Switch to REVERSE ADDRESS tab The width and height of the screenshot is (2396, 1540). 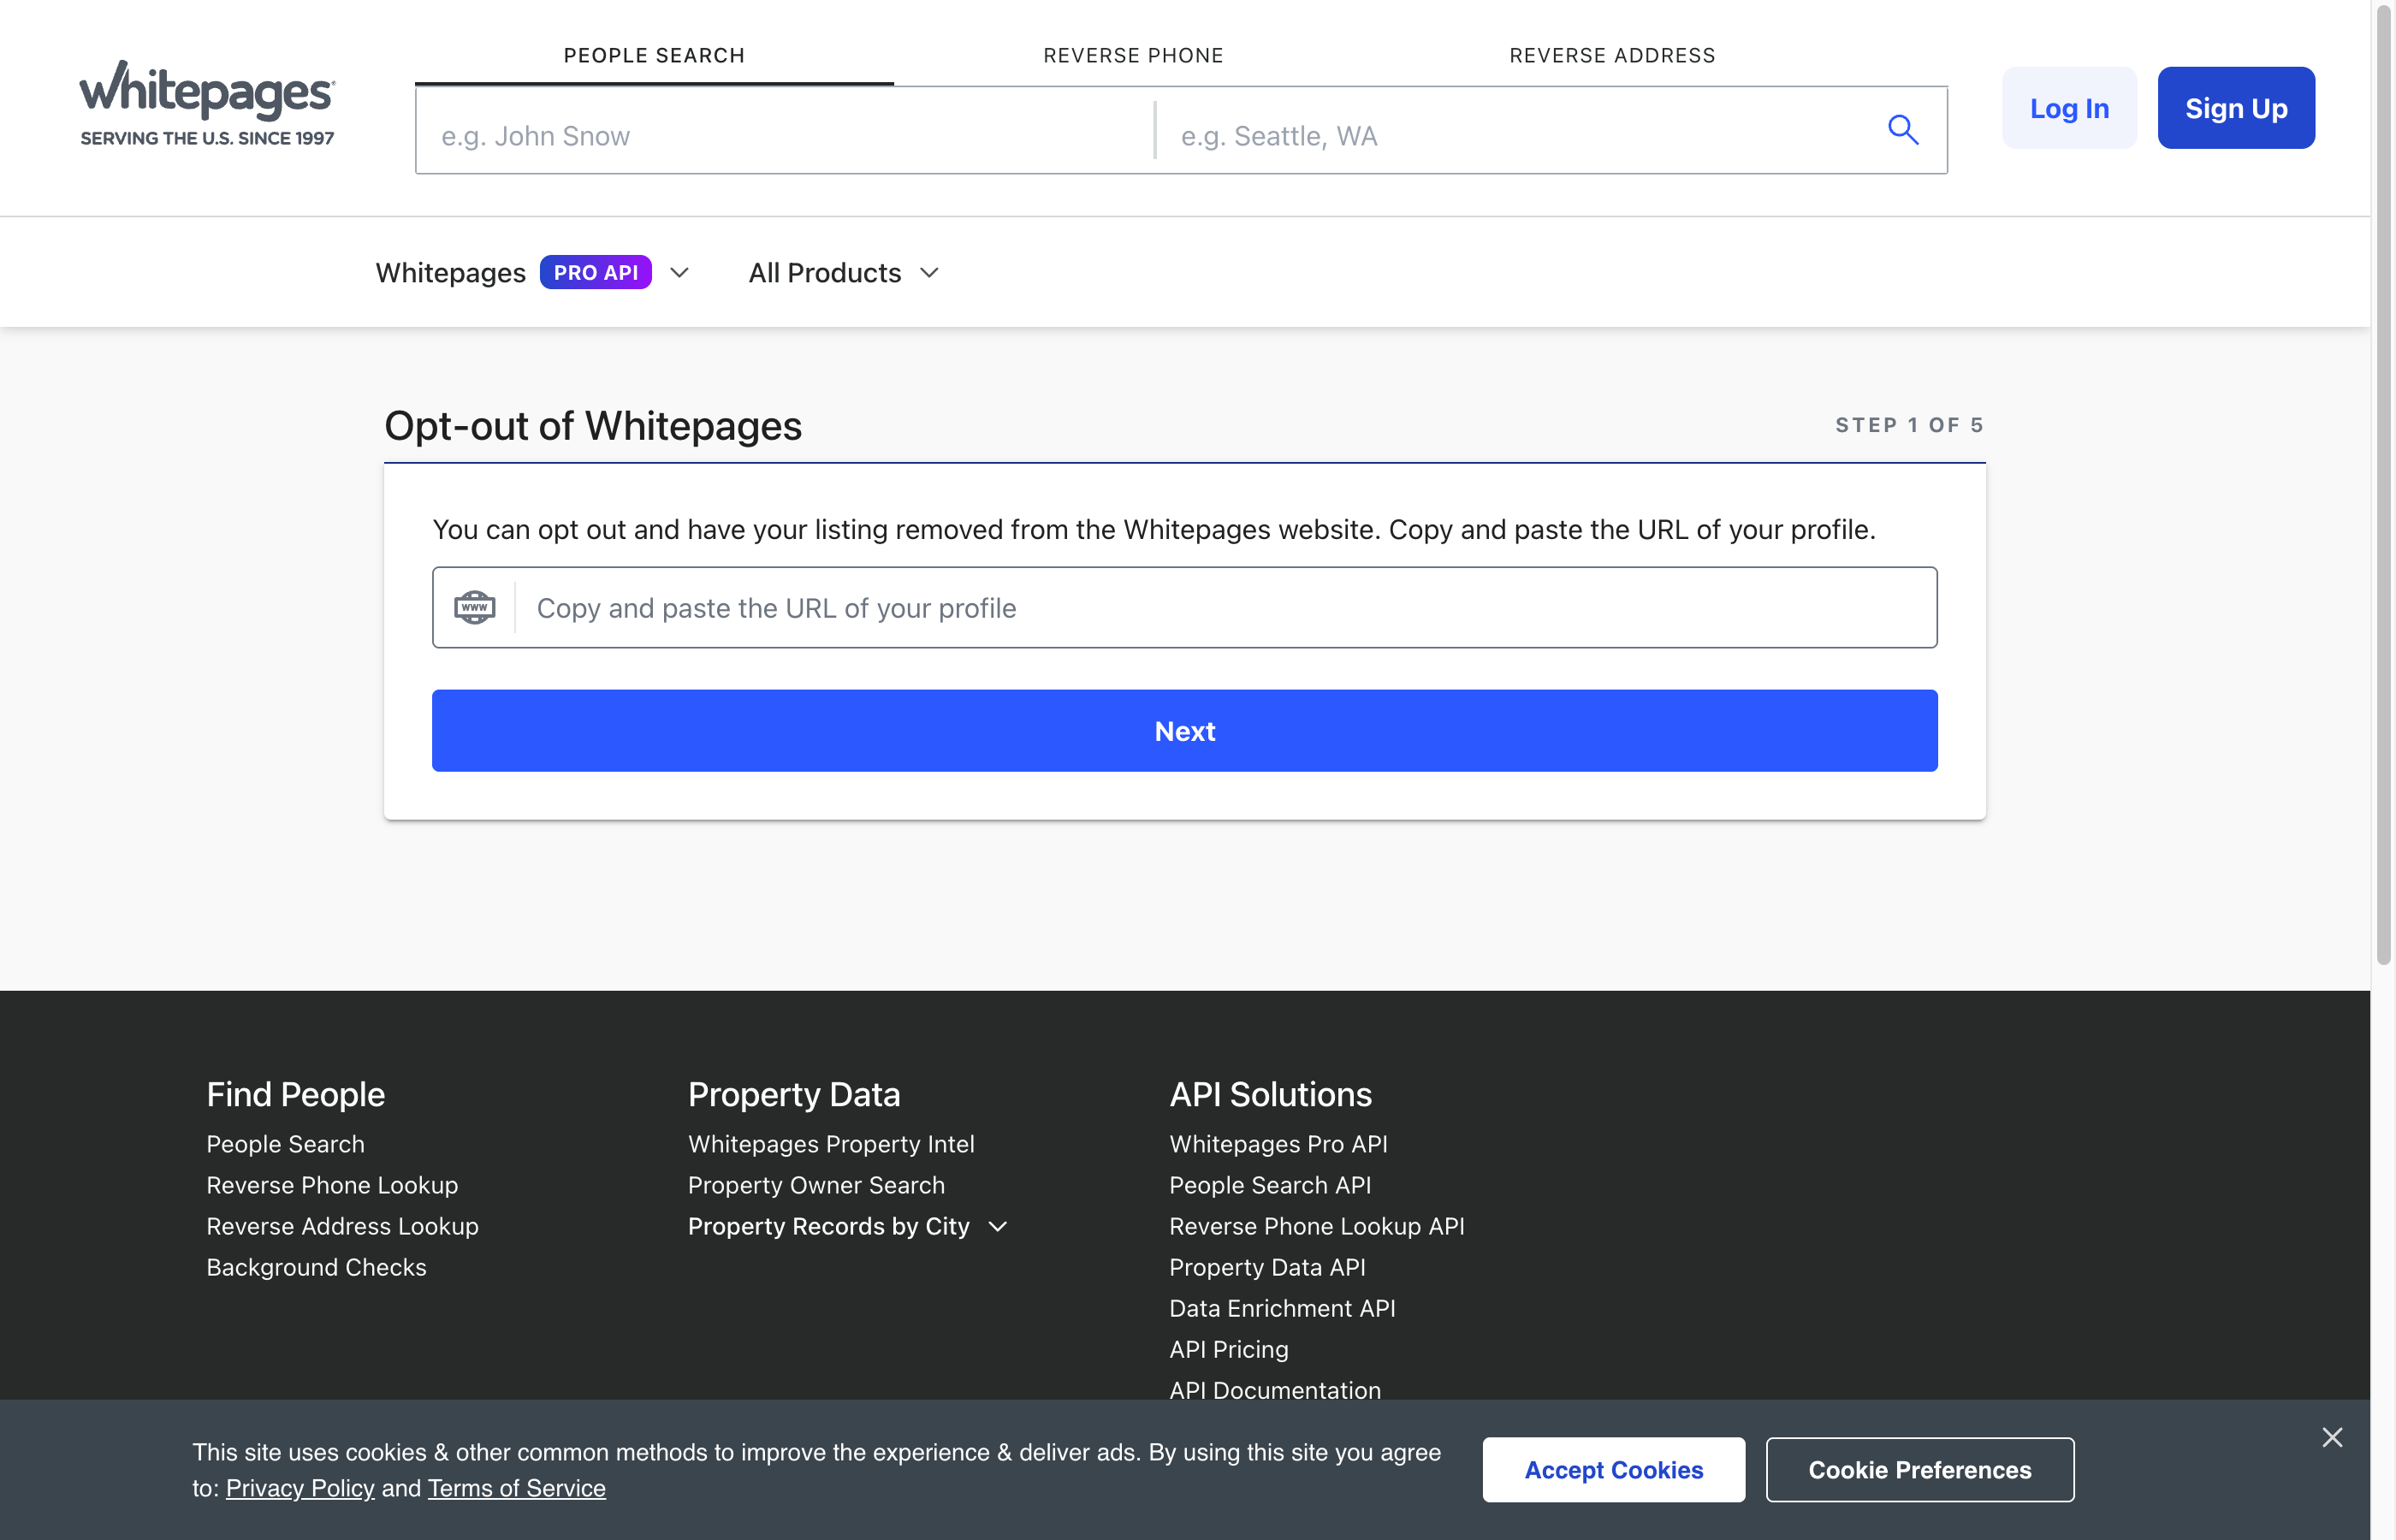tap(1612, 55)
